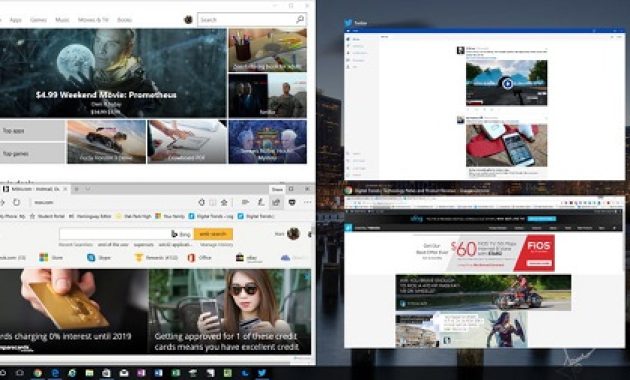Open Twitter from the taskbar

pyautogui.click(x=262, y=373)
